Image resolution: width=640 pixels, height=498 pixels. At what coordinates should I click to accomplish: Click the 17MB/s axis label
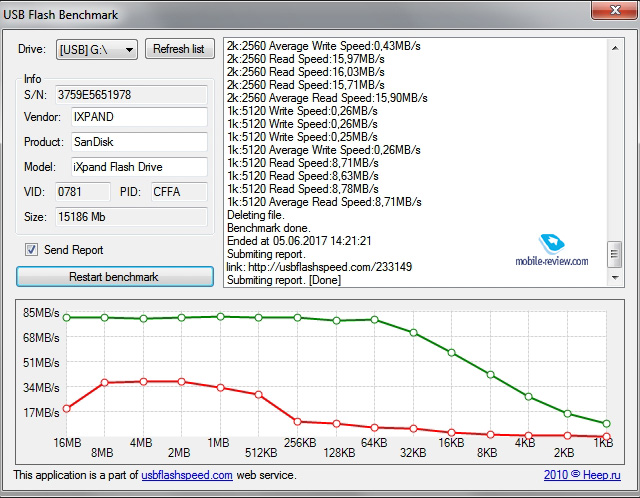click(41, 413)
